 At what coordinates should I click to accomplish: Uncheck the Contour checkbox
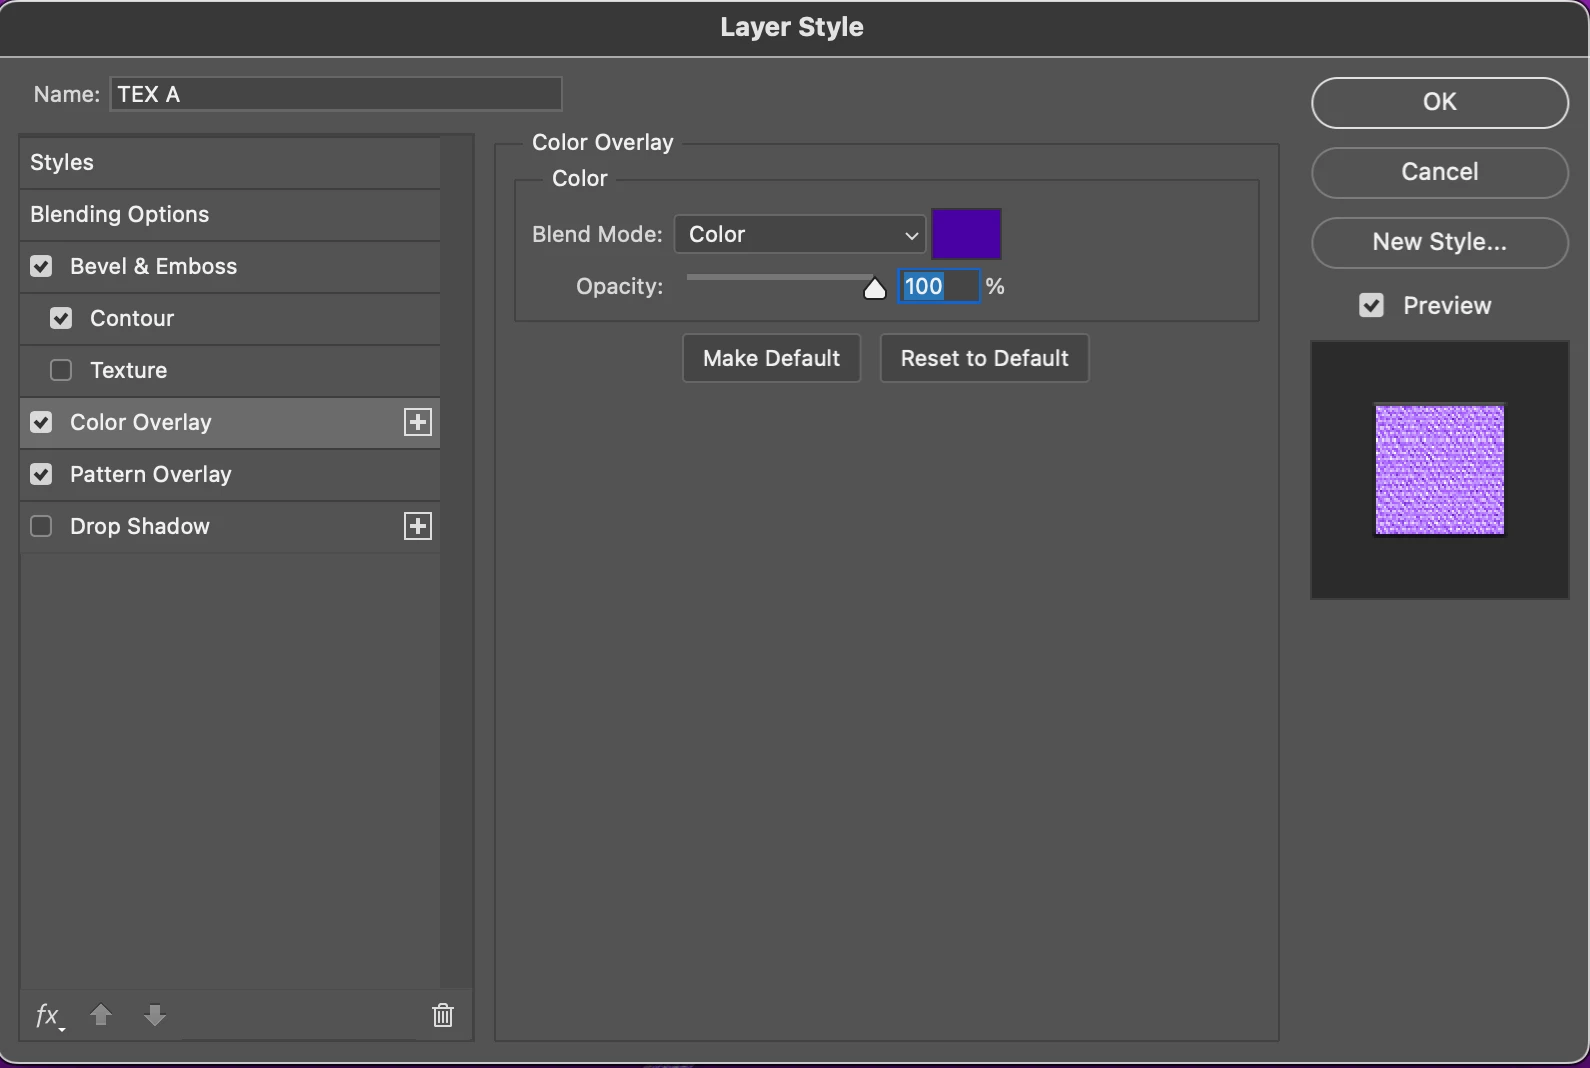pos(61,318)
